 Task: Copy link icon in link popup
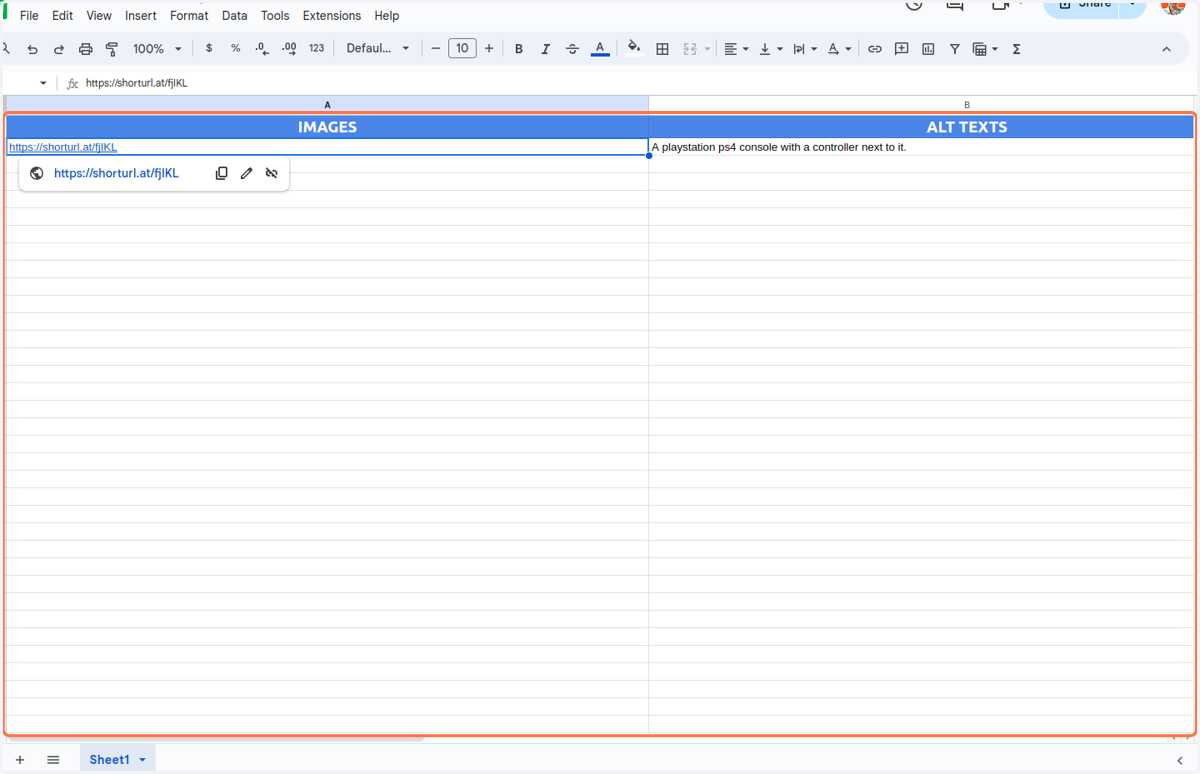coord(222,173)
